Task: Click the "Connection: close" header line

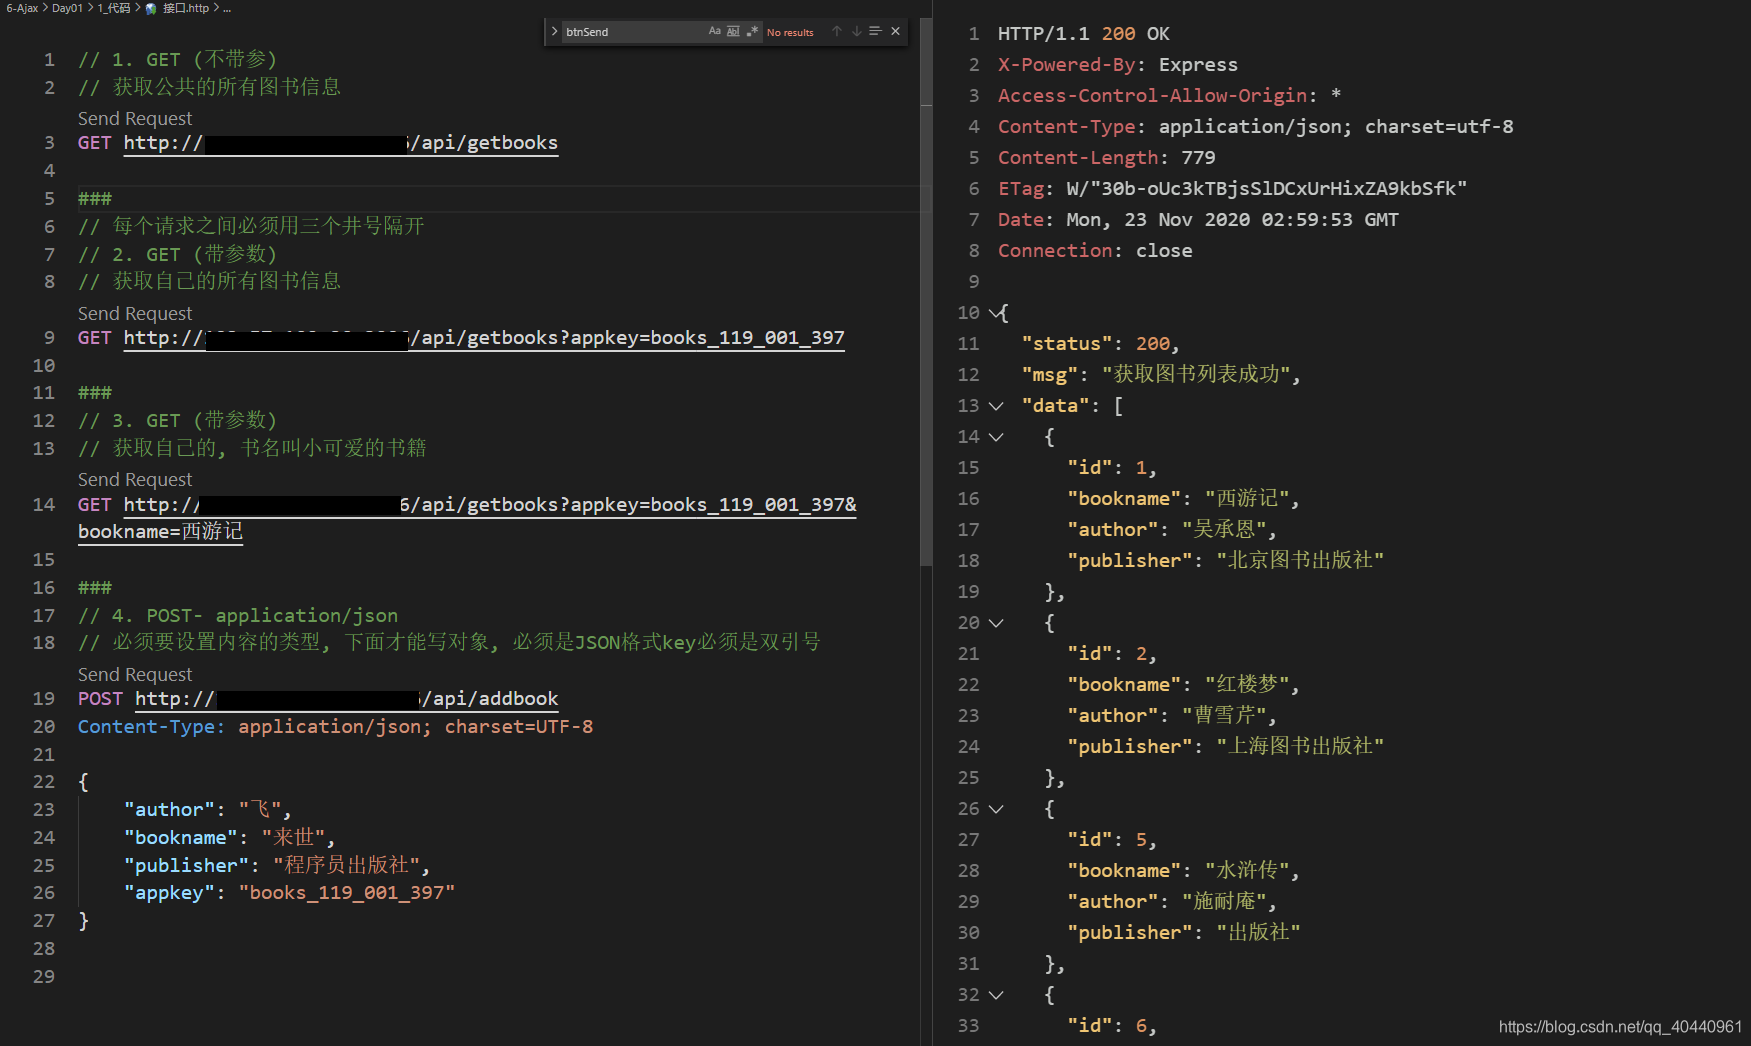Action: (1095, 251)
